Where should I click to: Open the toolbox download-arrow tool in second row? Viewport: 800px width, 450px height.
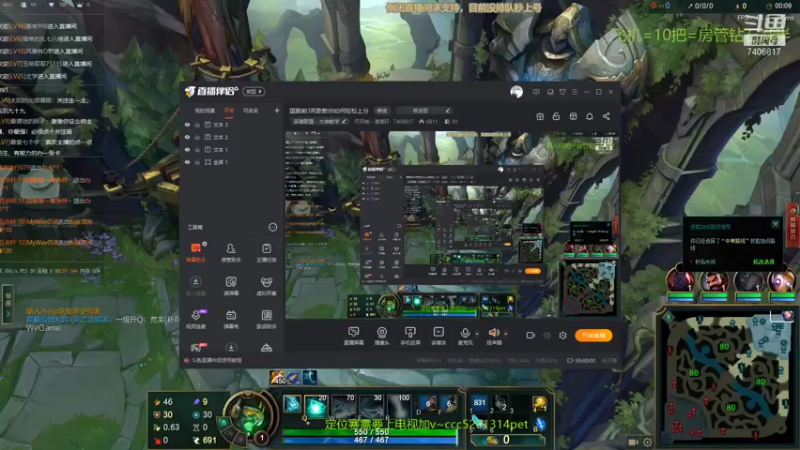[196, 286]
